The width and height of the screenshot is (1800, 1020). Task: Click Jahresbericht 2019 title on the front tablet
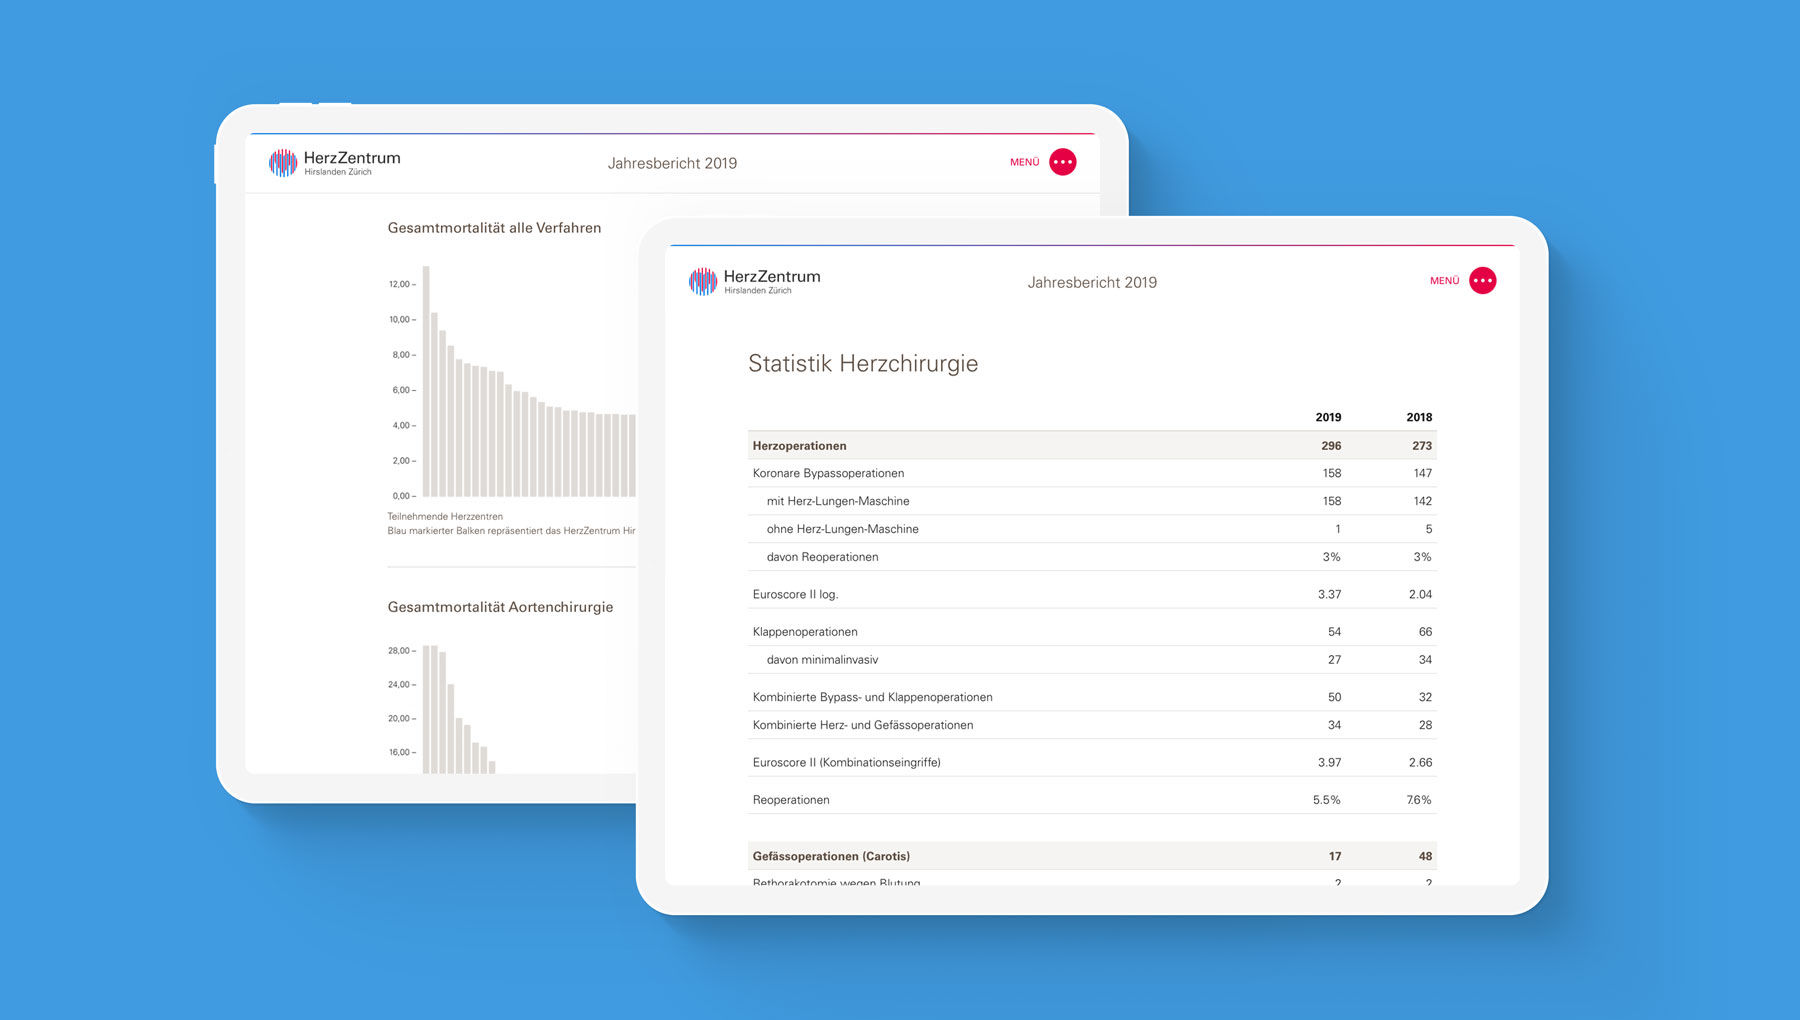coord(1092,283)
